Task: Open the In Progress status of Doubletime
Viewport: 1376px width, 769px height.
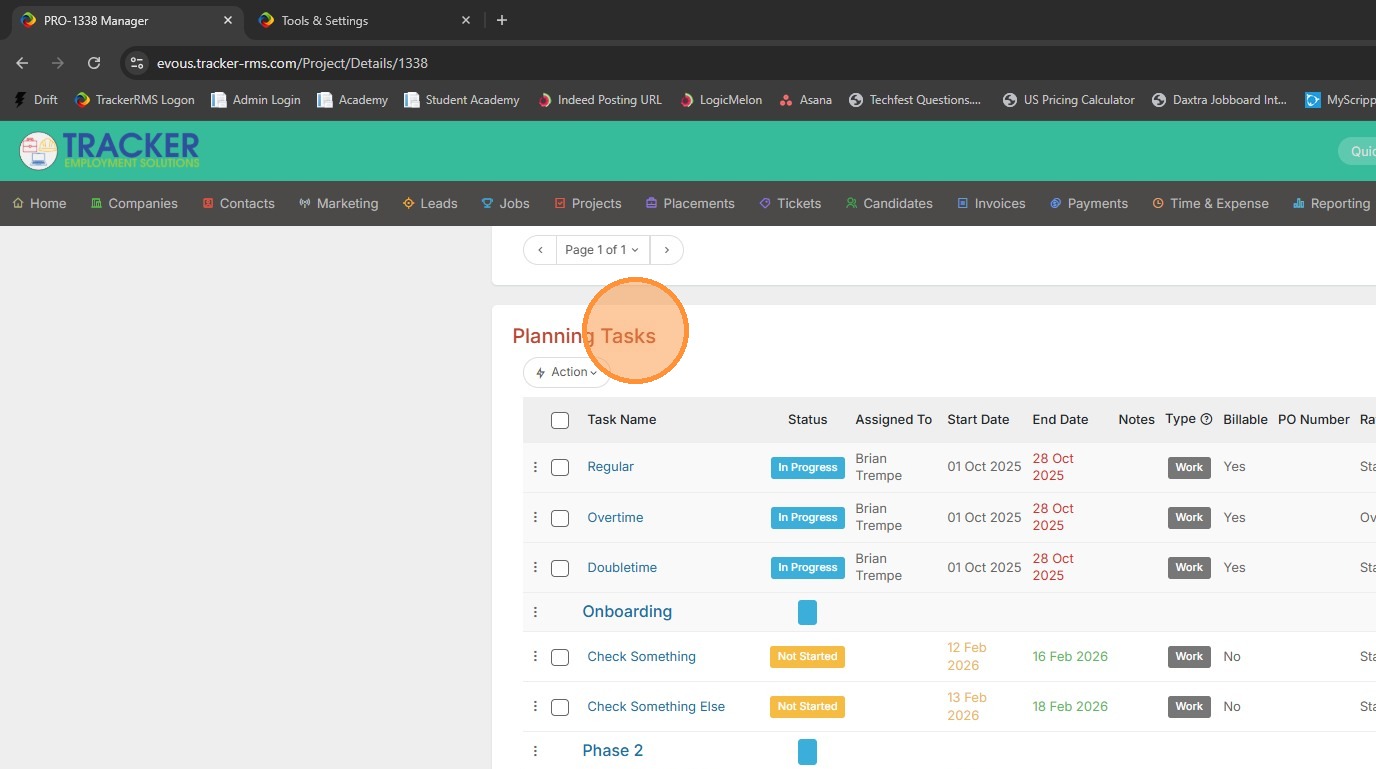Action: click(x=807, y=568)
